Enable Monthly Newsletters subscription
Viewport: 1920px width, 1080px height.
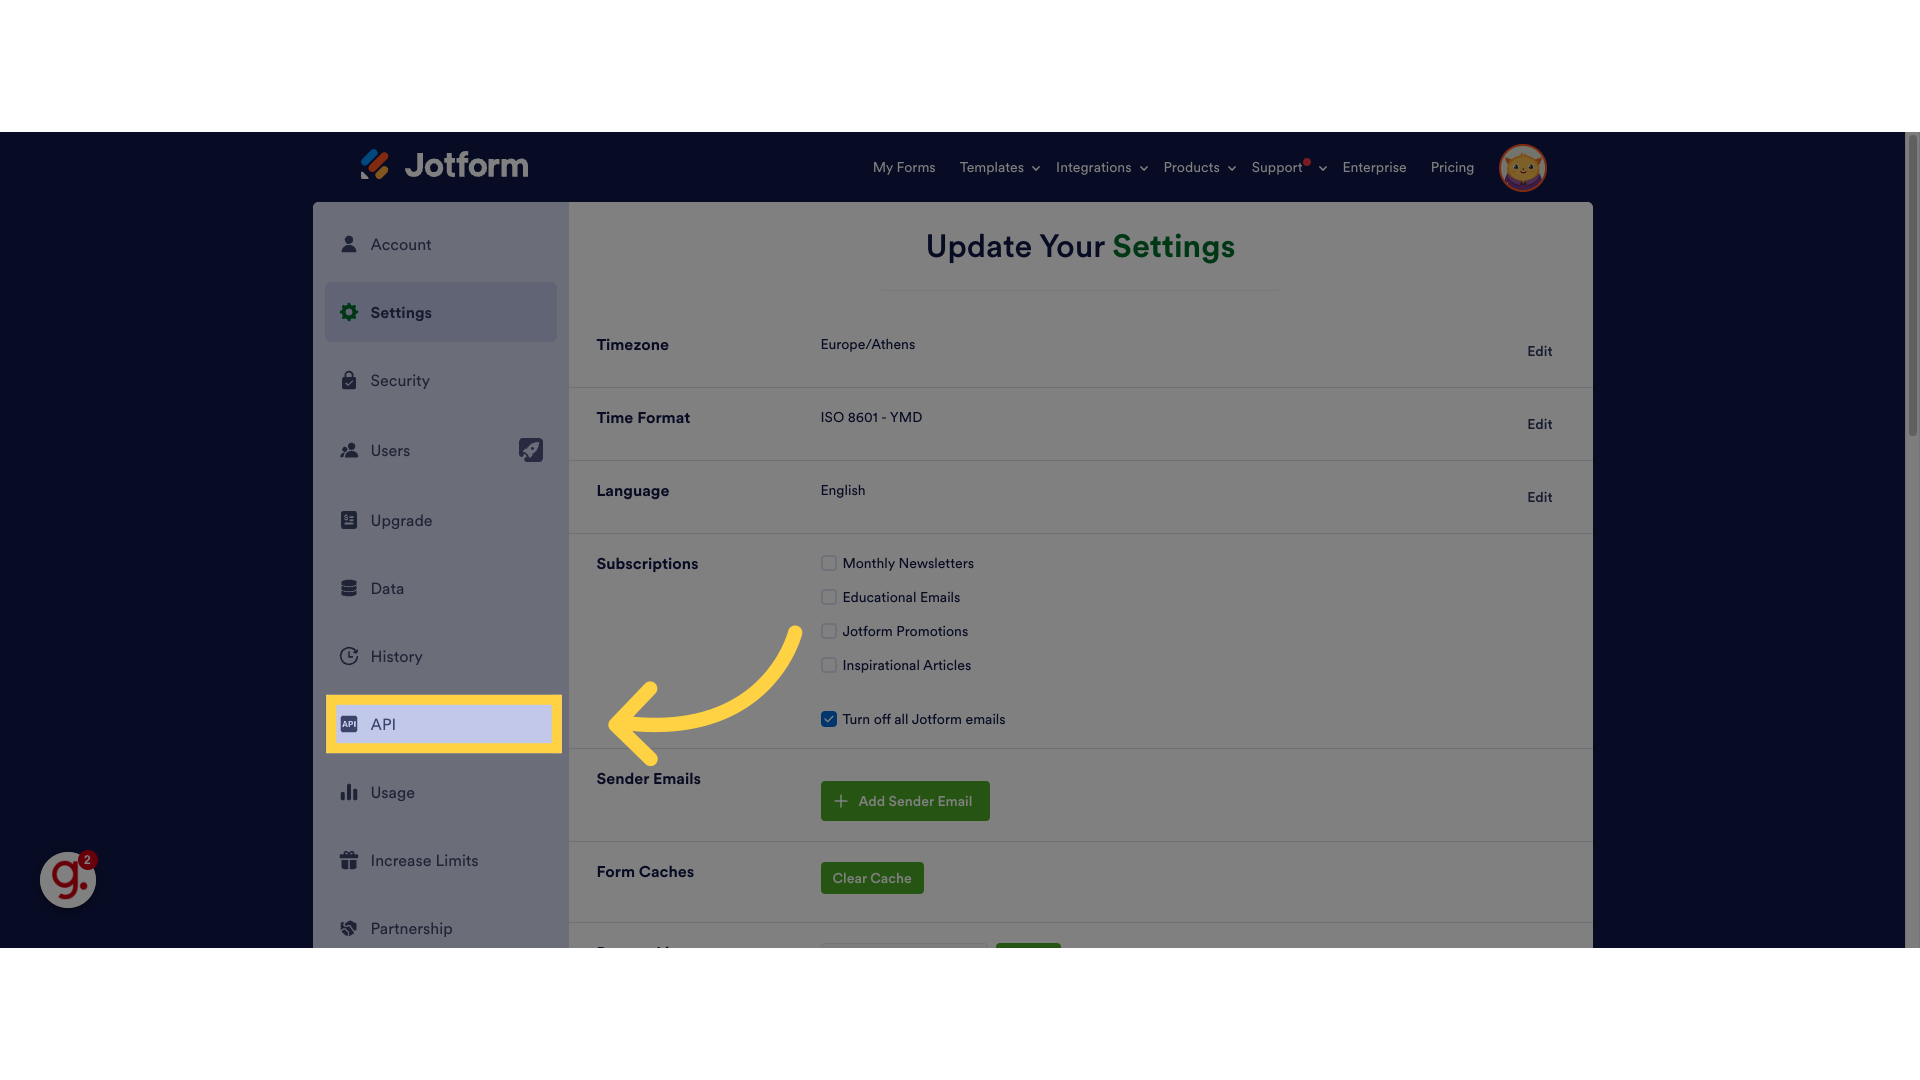(x=828, y=563)
